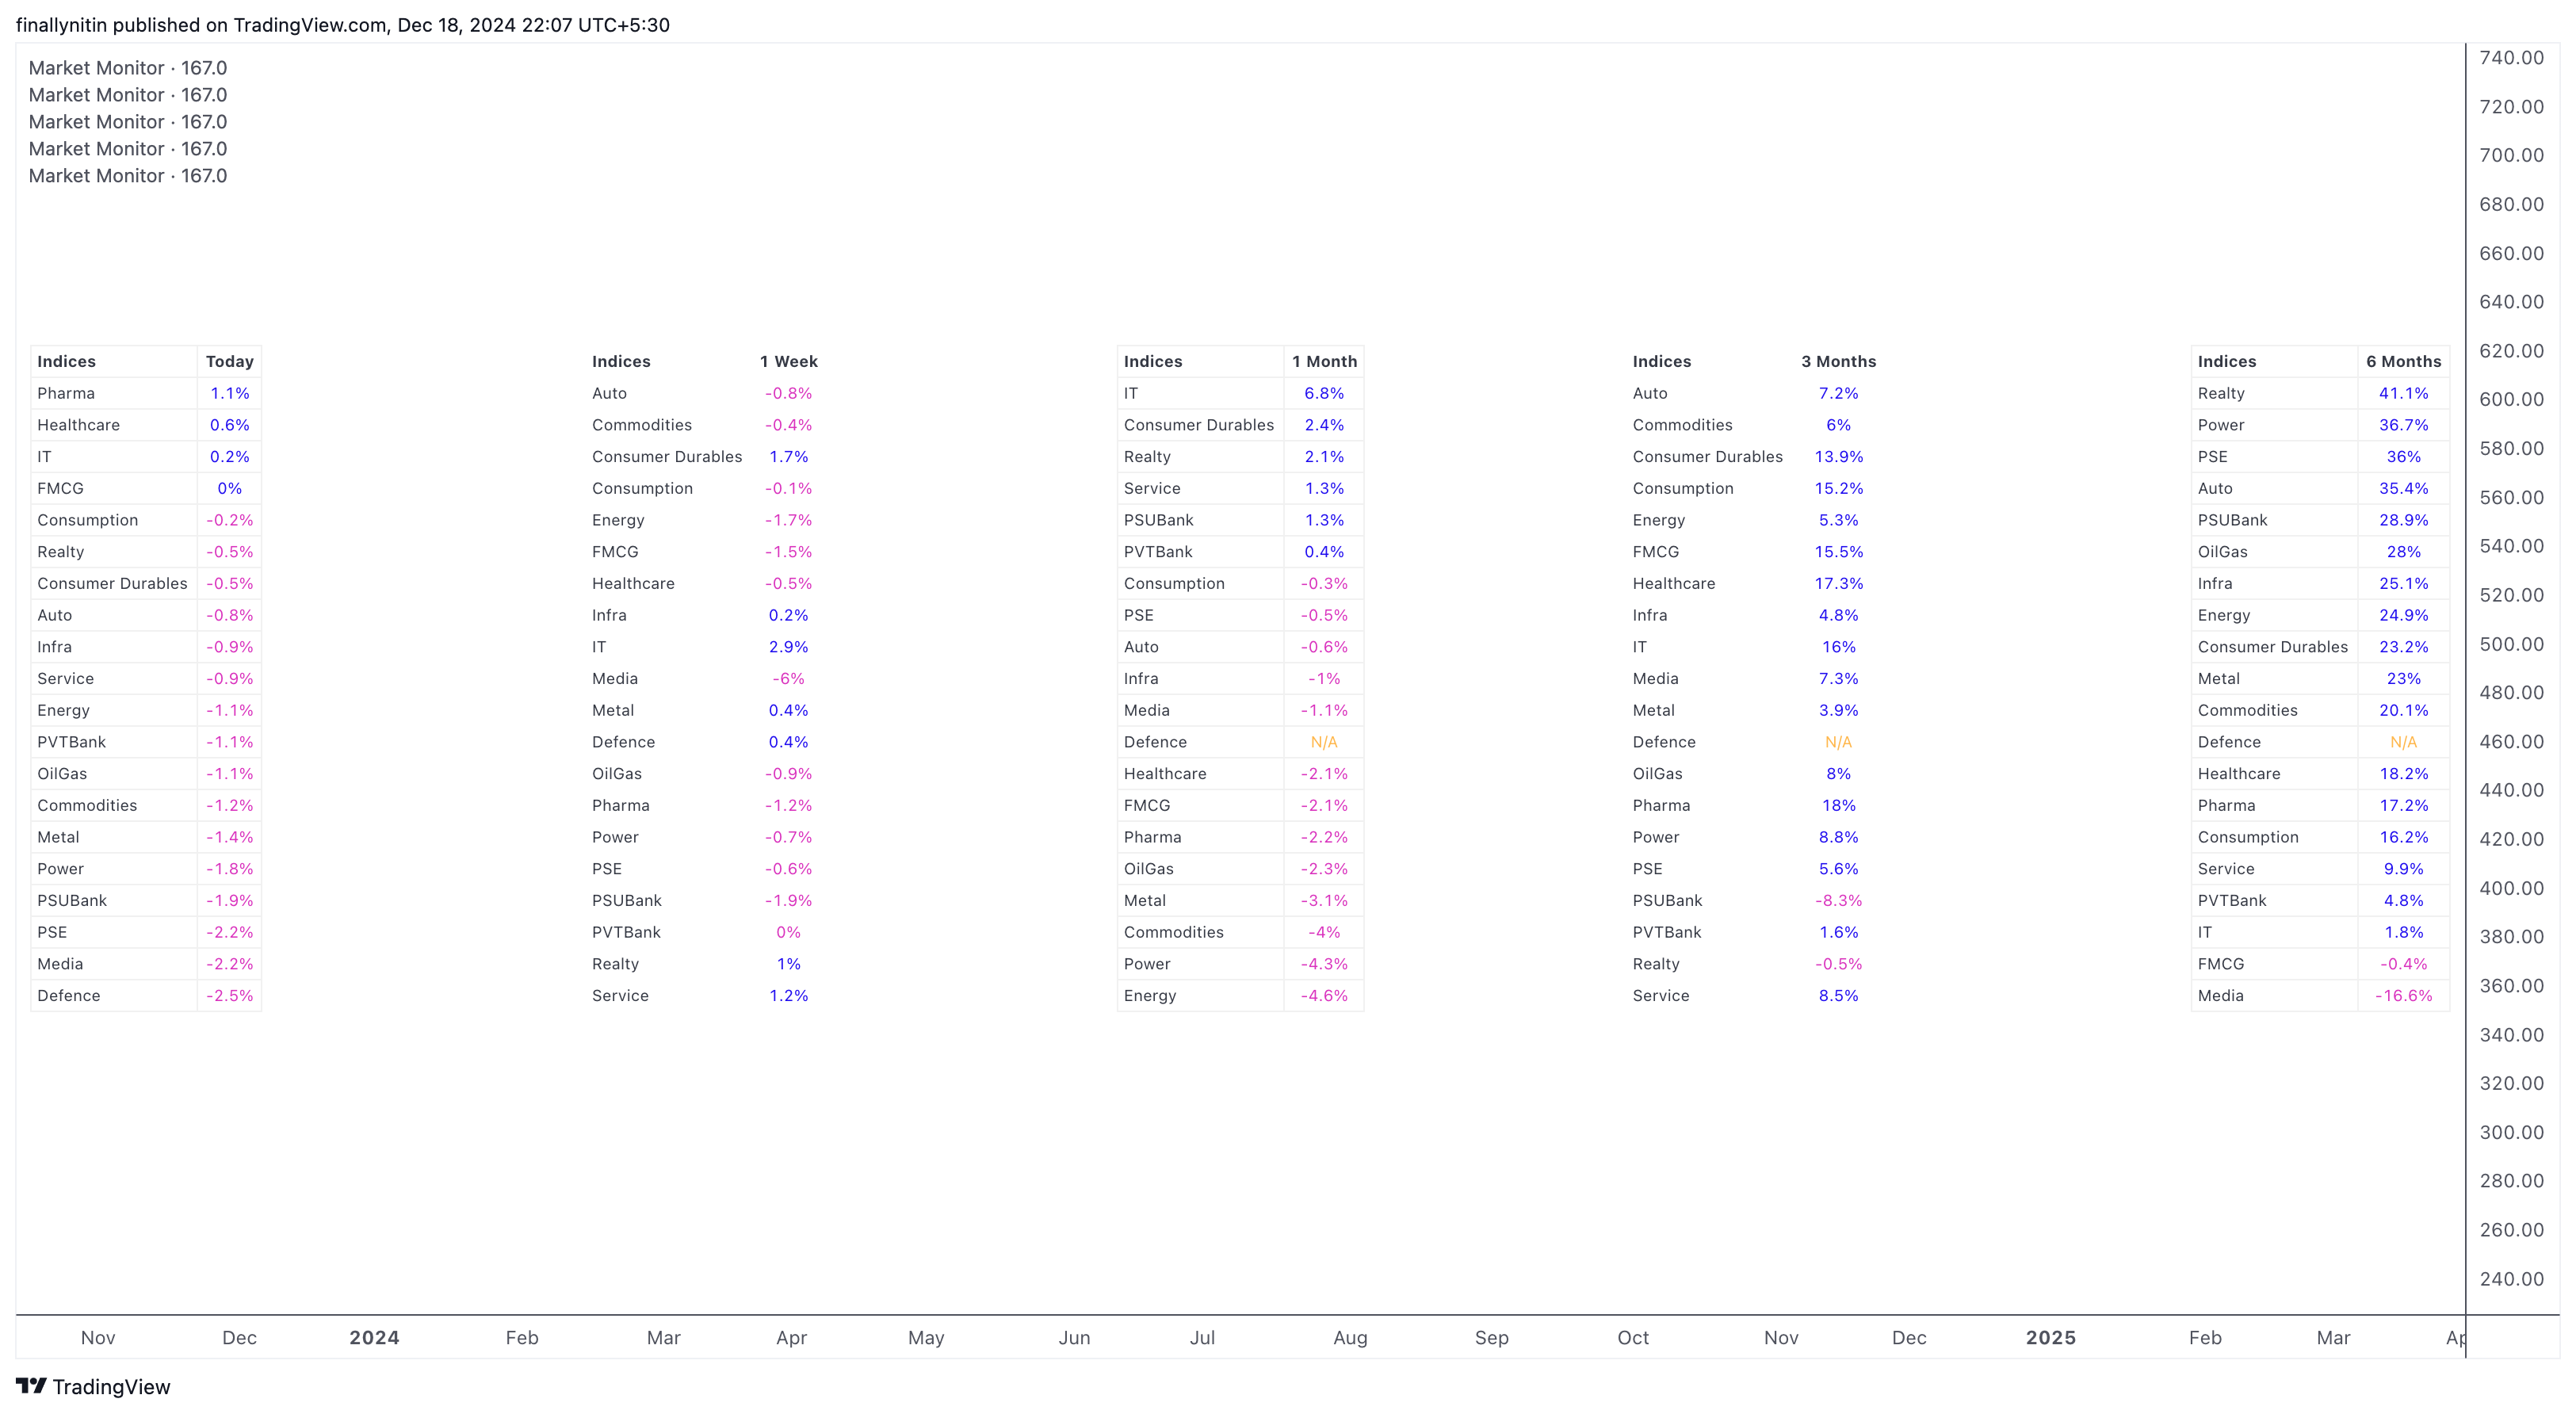Click the 2025 label on time axis

pyautogui.click(x=2051, y=1337)
